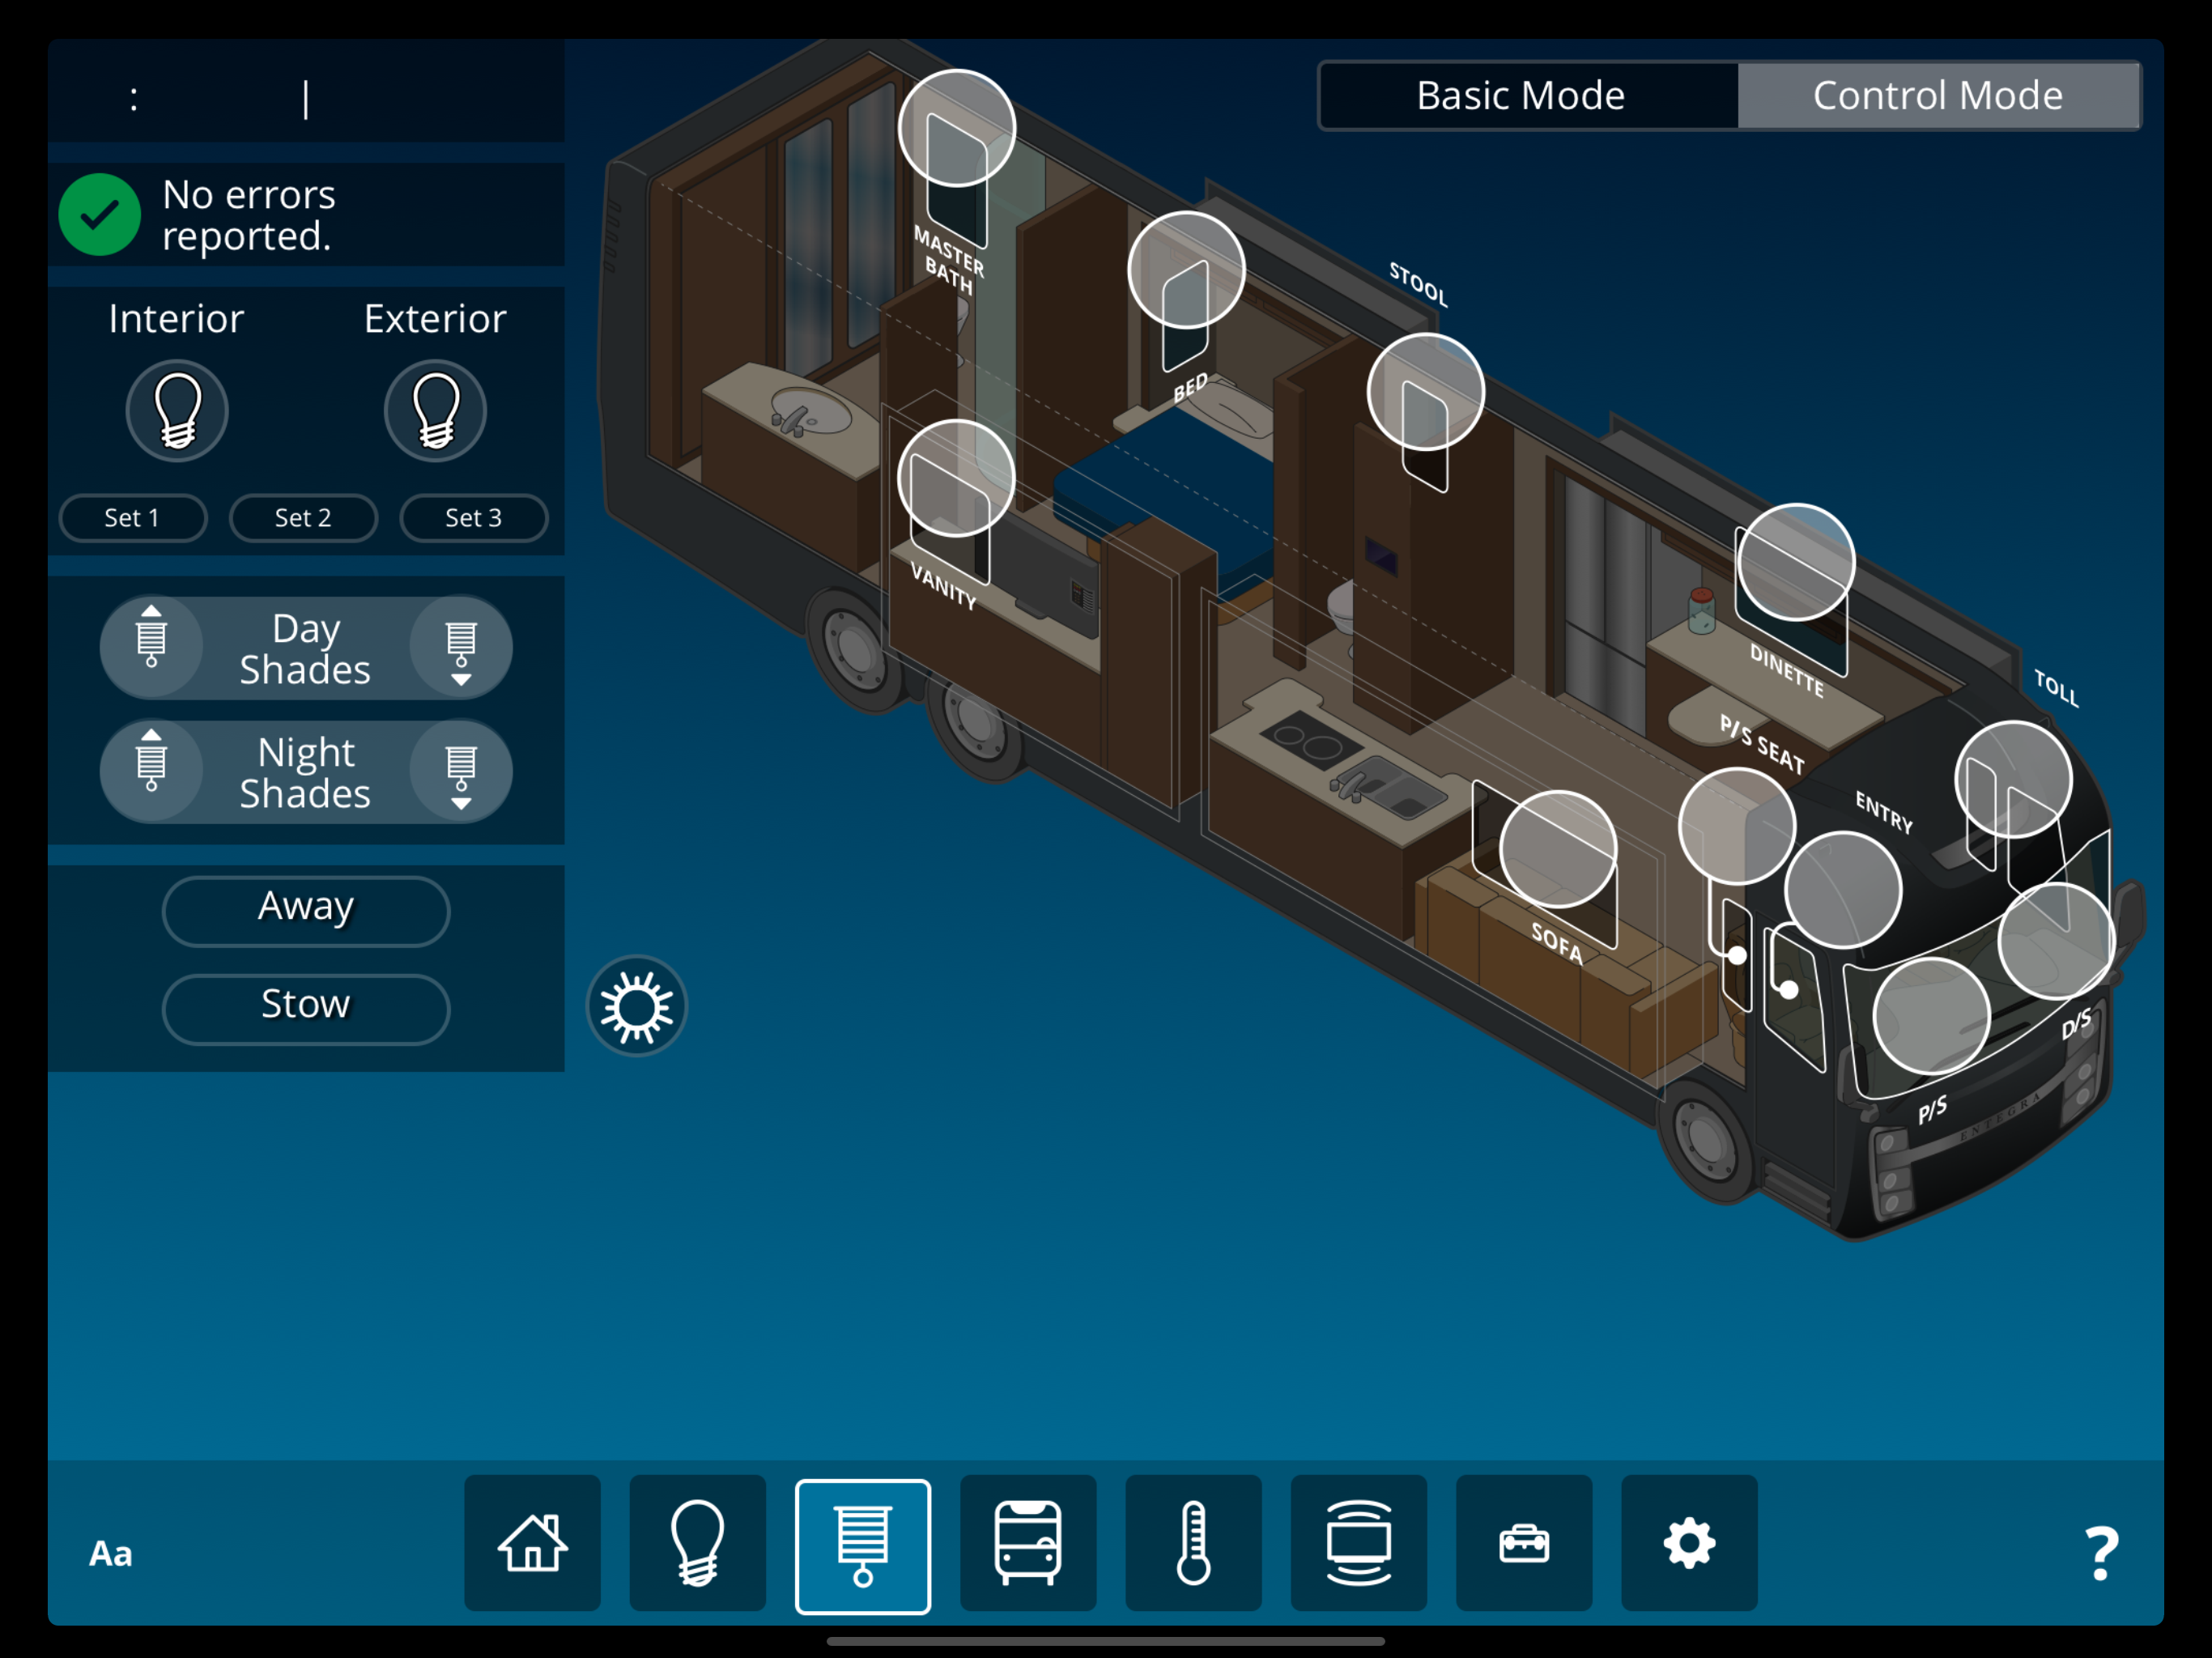Viewport: 2212px width, 1658px height.
Task: Select the Vanity shade circle
Action: pyautogui.click(x=956, y=478)
